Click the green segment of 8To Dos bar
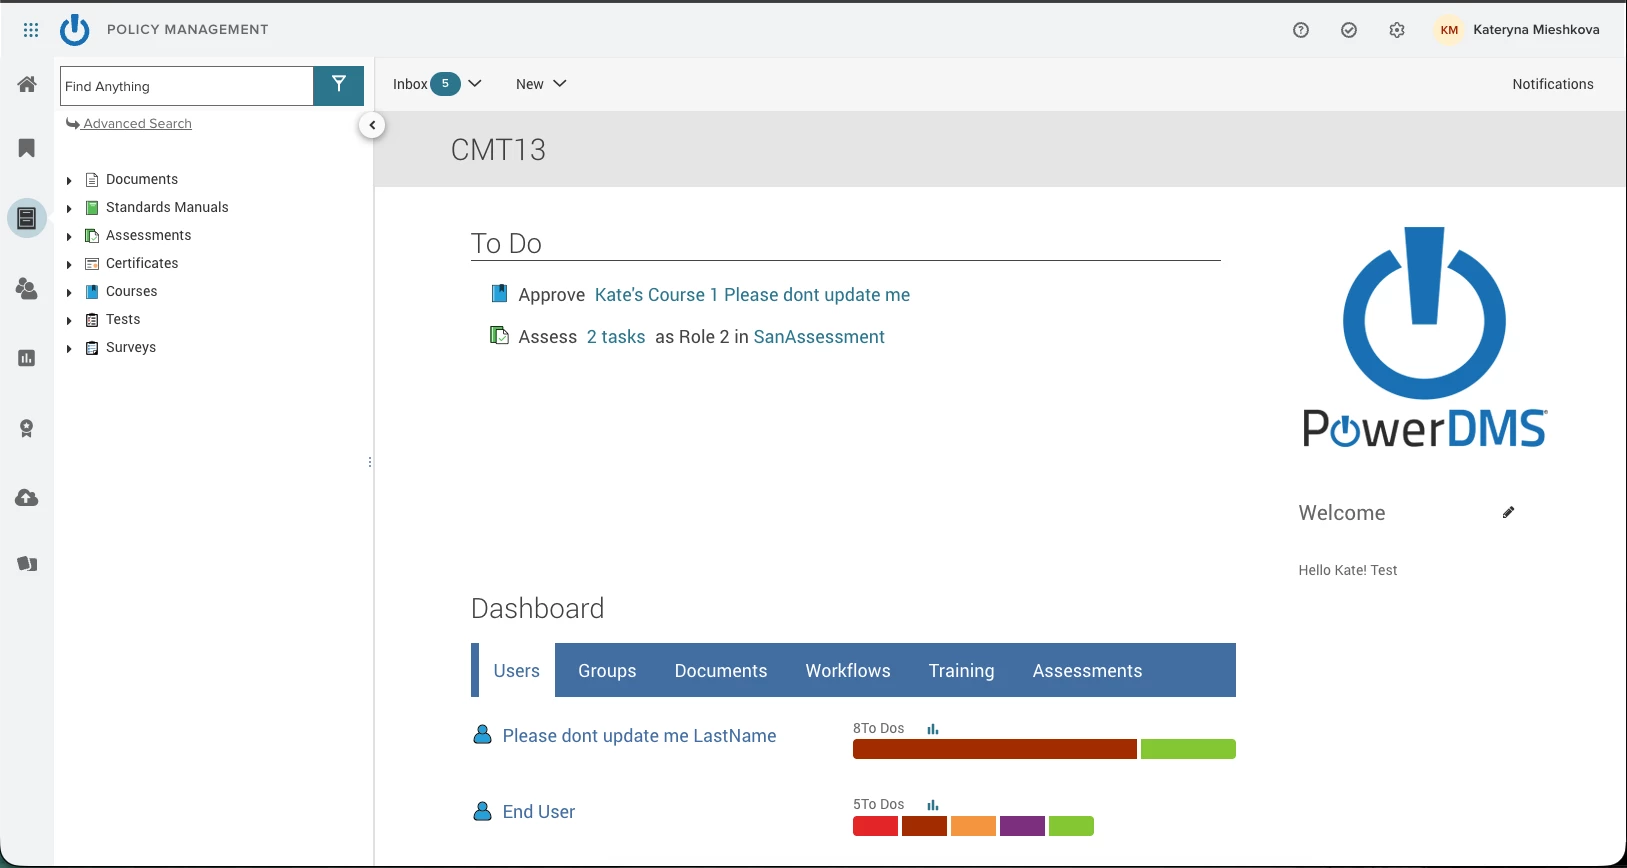 [x=1188, y=749]
